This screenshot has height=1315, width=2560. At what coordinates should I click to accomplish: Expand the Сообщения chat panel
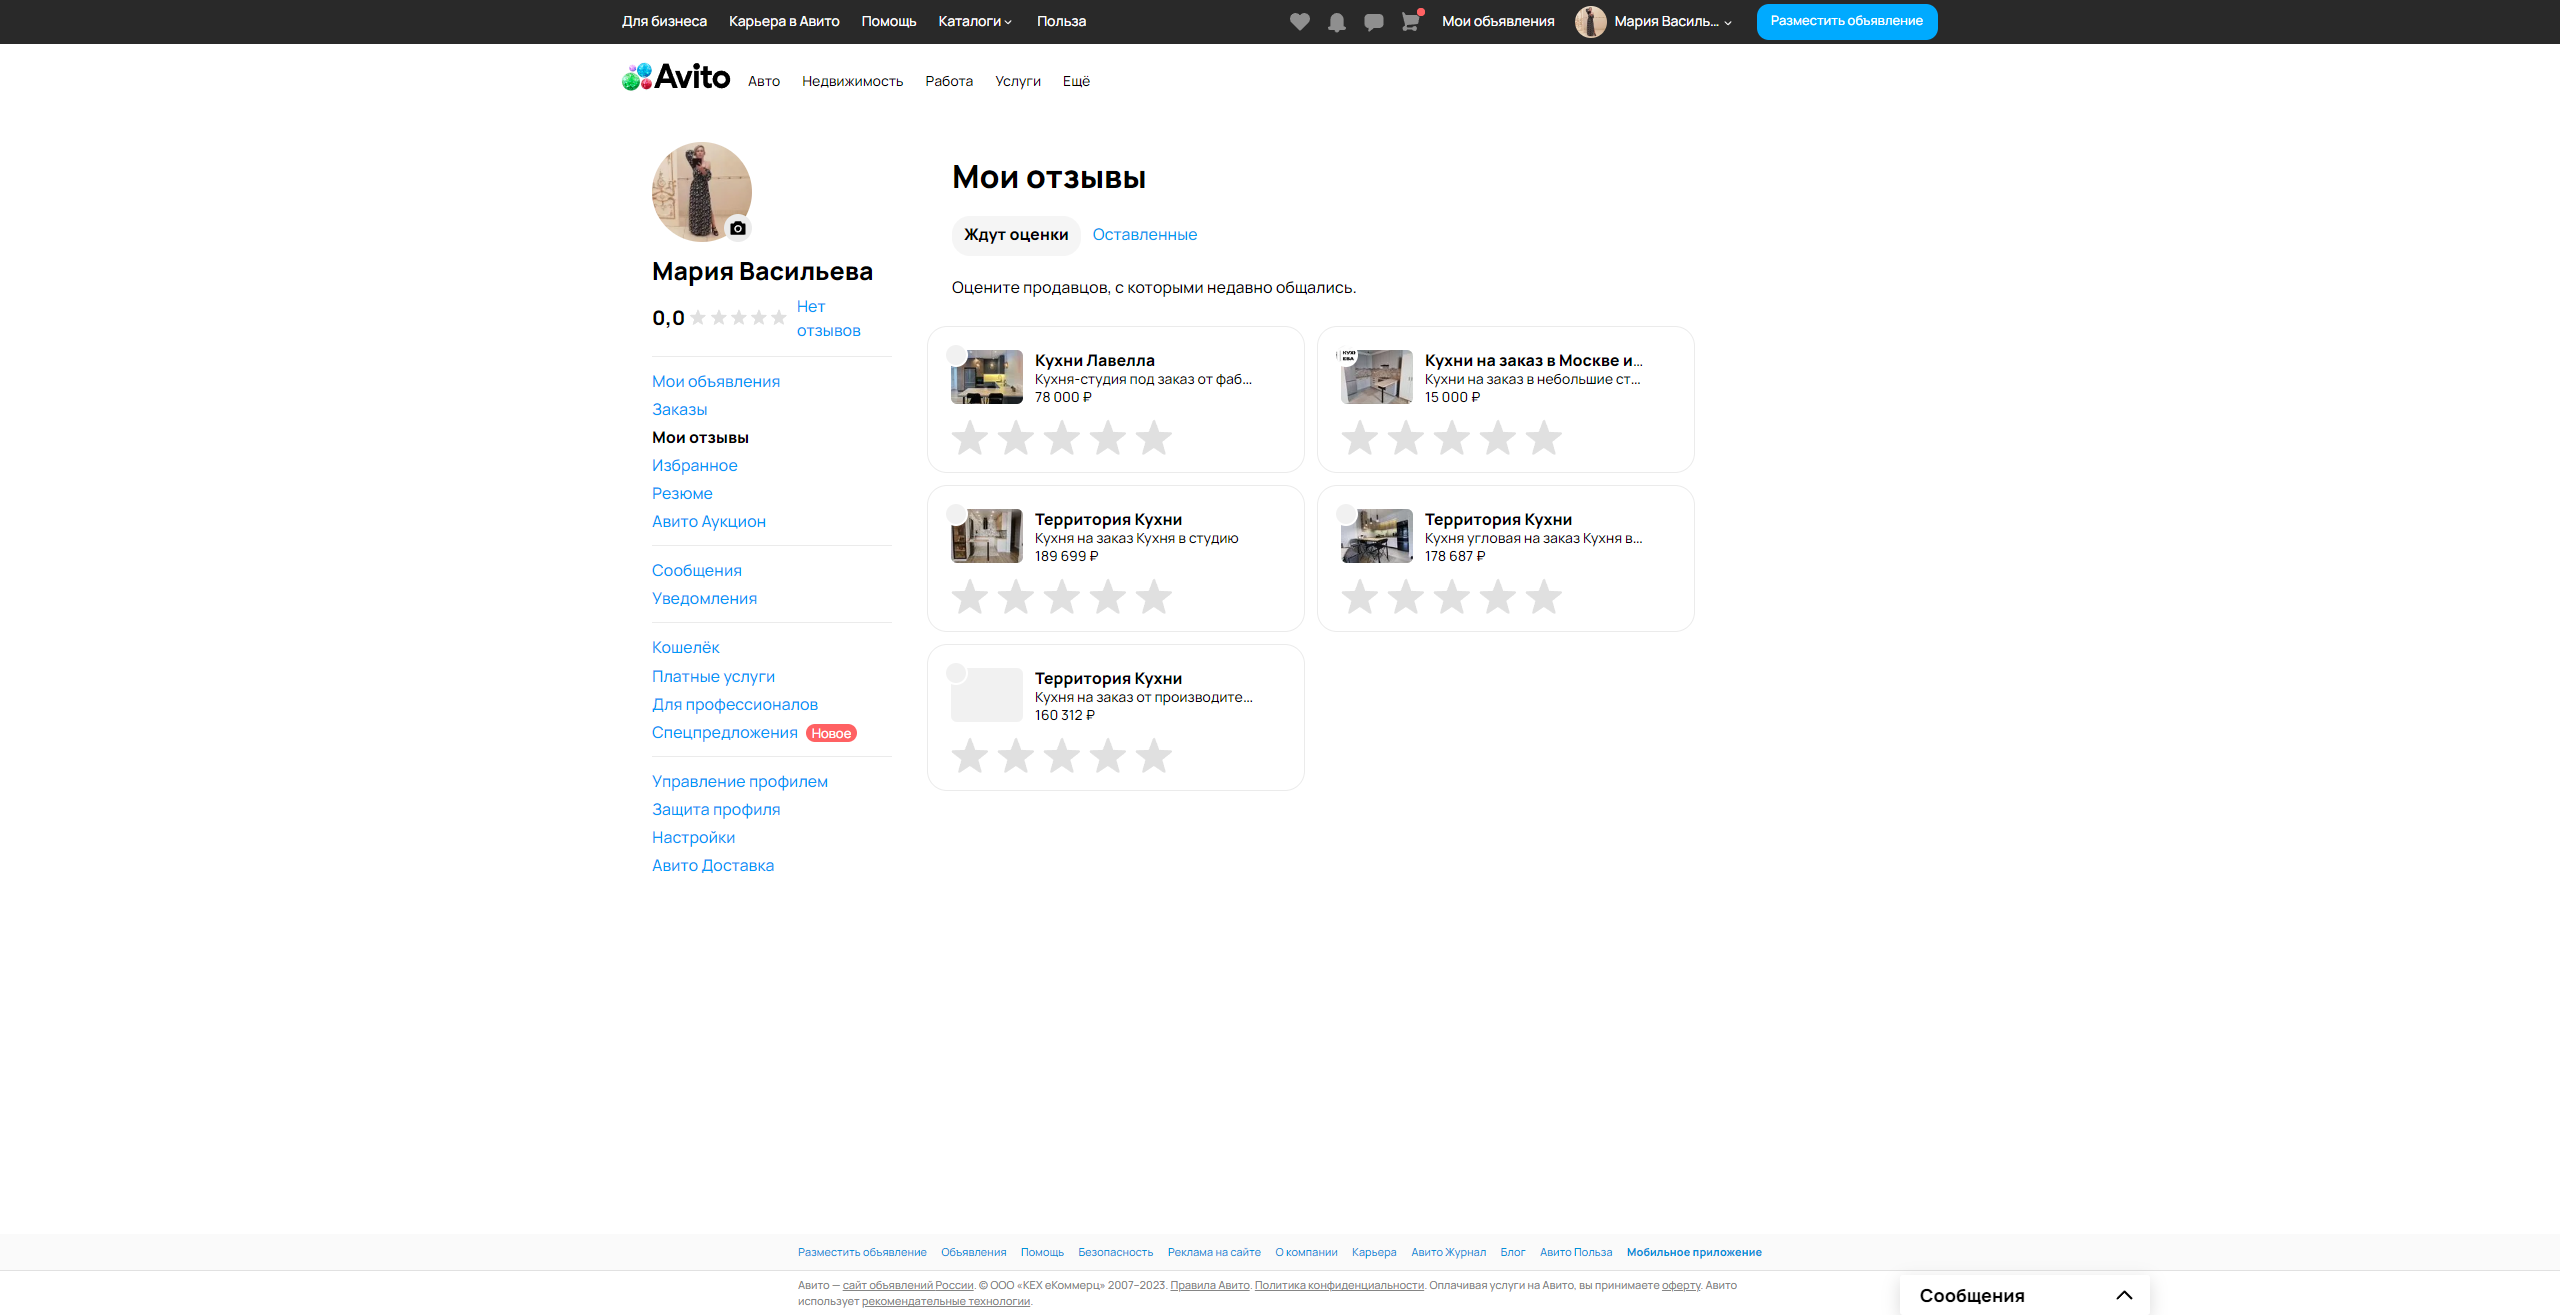coord(2124,1295)
